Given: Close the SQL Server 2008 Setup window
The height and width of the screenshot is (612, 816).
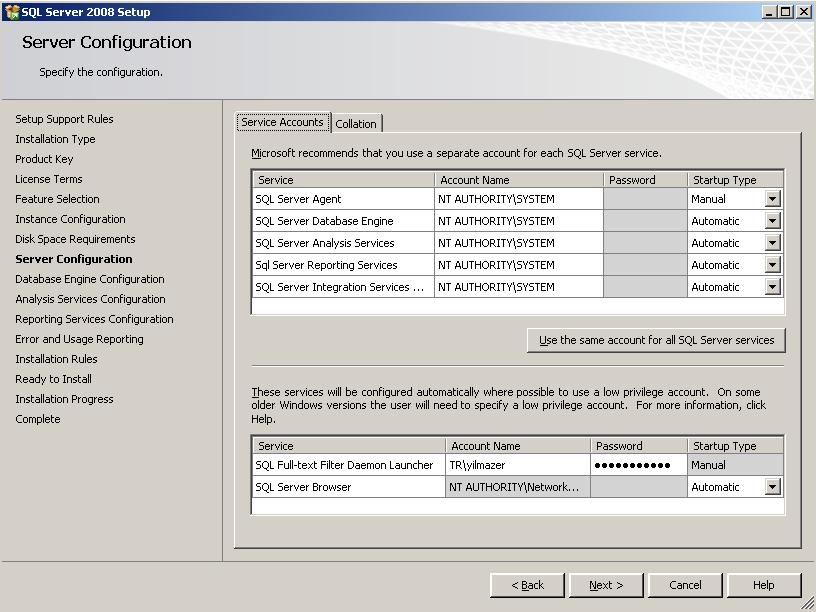Looking at the screenshot, I should [804, 11].
